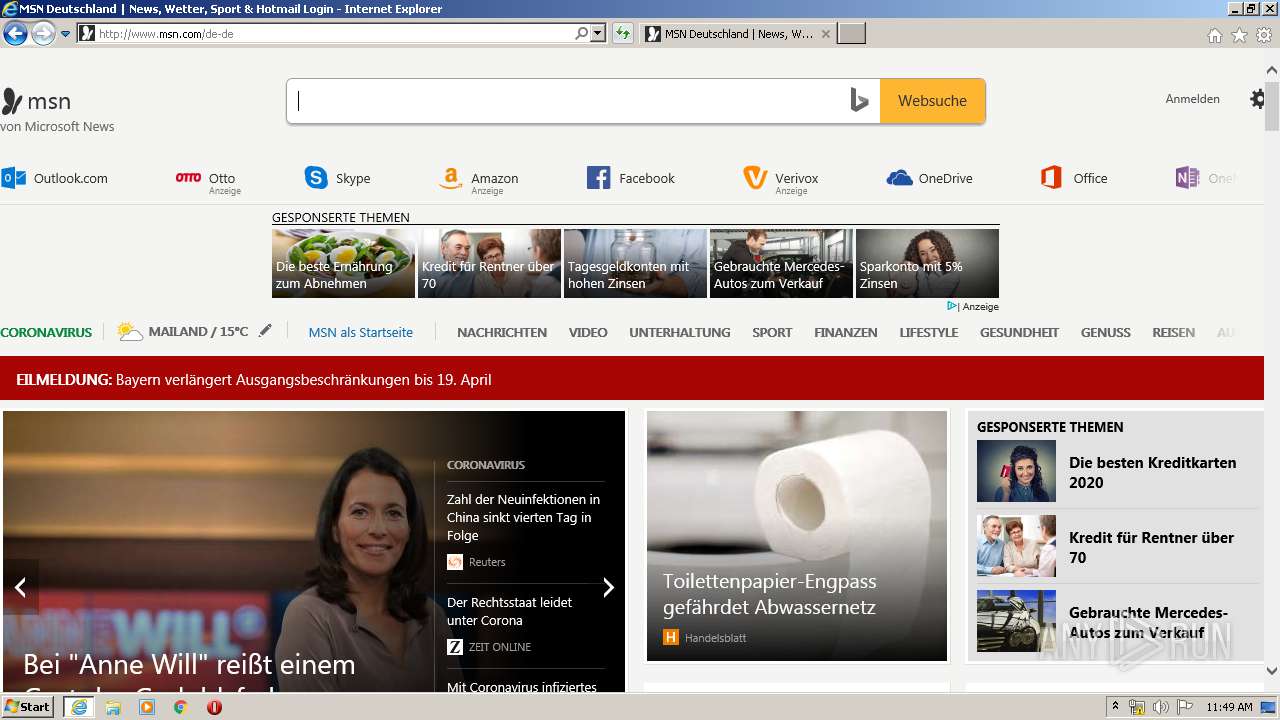The image size is (1280, 720).
Task: Close the MSN Deutschland tab
Action: coord(825,34)
